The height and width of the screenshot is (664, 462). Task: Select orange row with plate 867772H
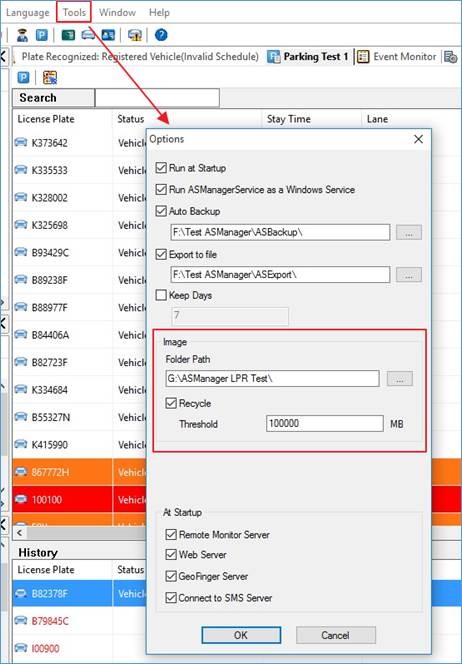point(80,472)
